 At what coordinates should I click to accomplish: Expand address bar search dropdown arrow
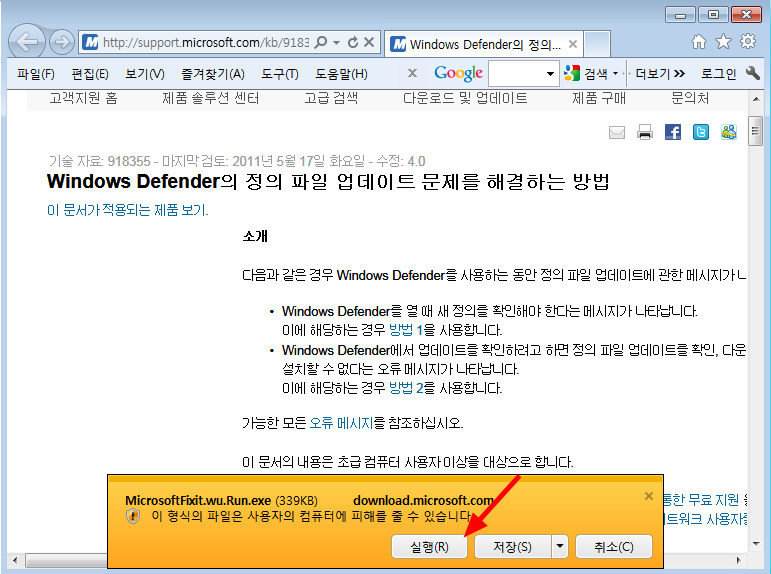336,43
